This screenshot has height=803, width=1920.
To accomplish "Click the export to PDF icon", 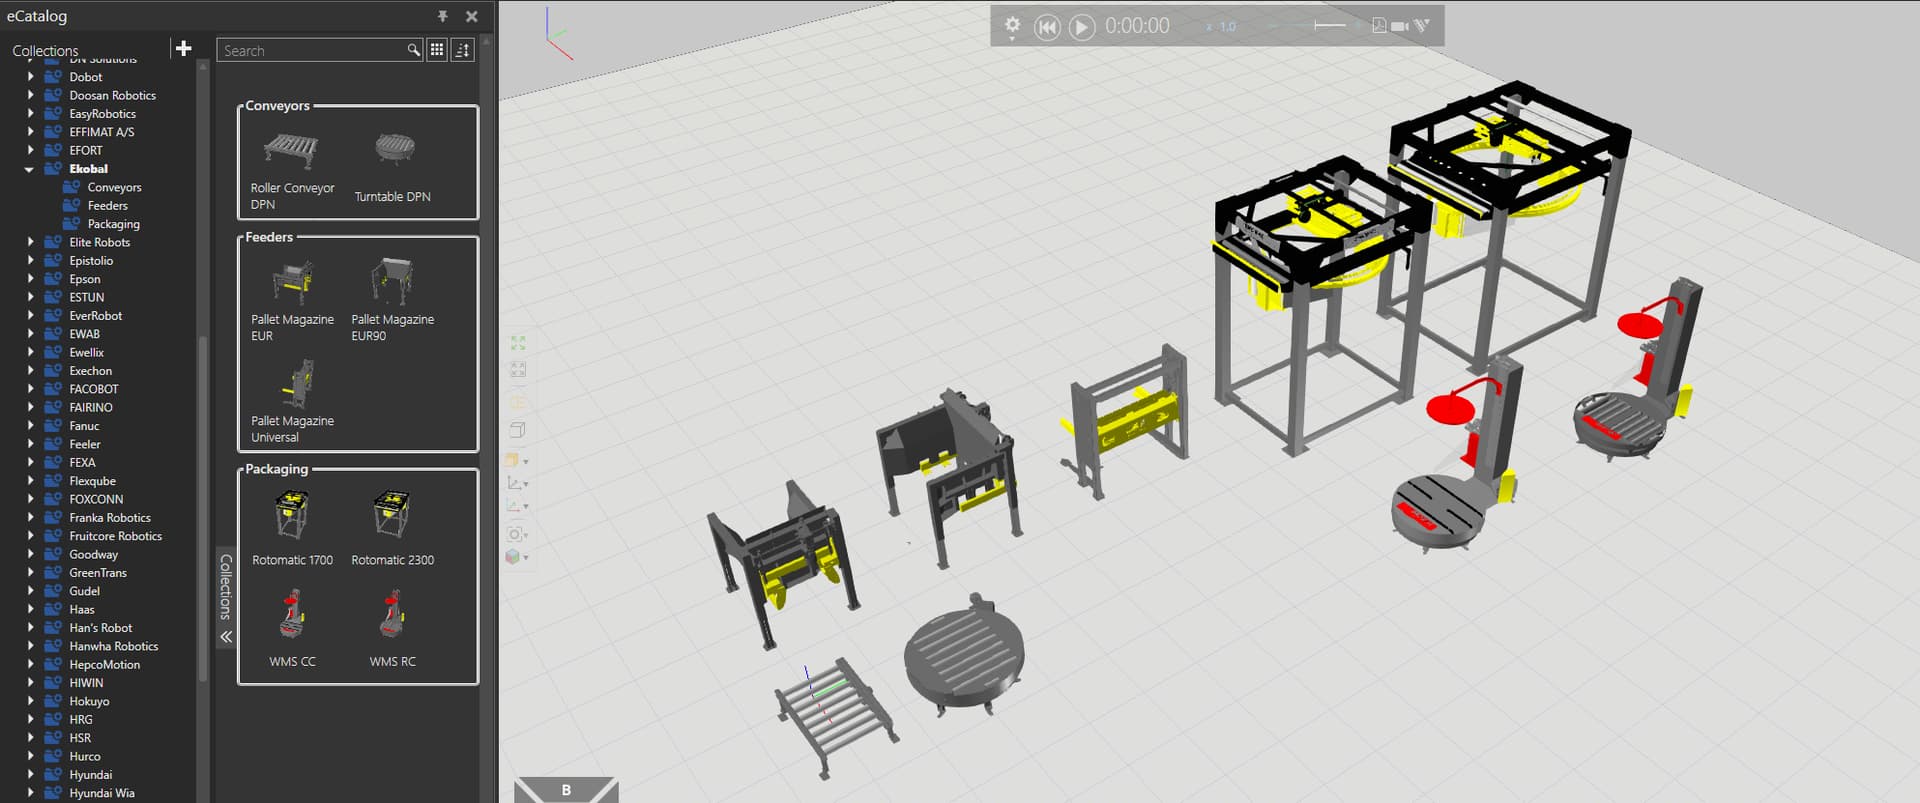I will 1379,26.
